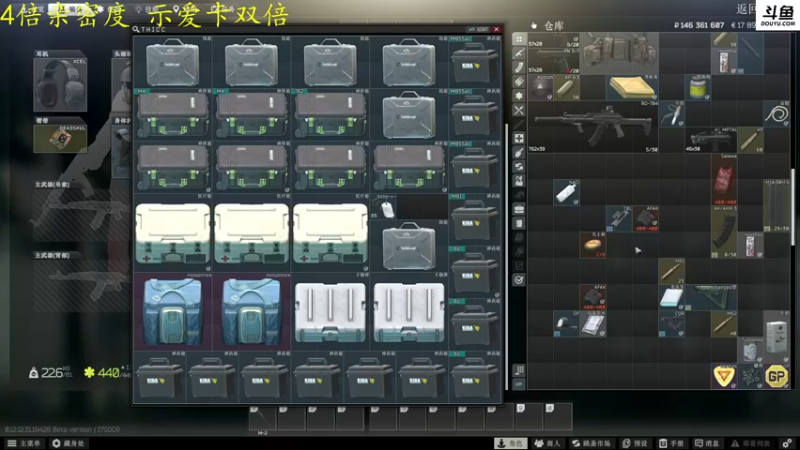
Task: Switch to the Character tab in bottom bar
Action: coord(510,443)
